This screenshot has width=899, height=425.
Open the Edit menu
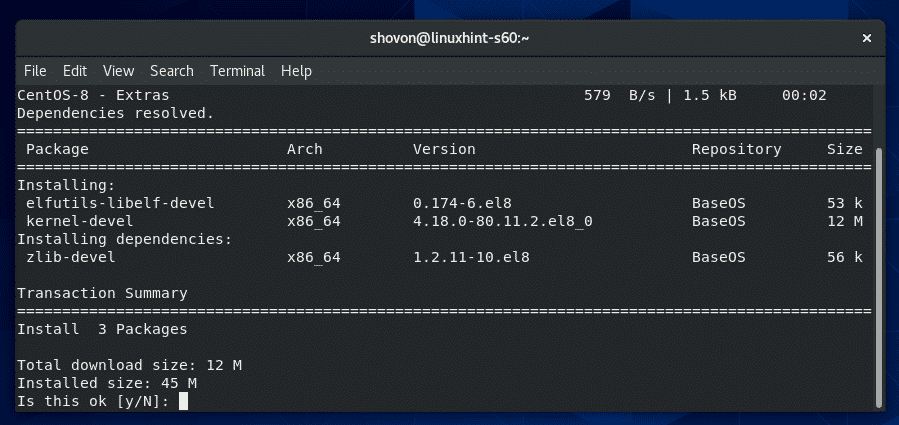tap(75, 71)
